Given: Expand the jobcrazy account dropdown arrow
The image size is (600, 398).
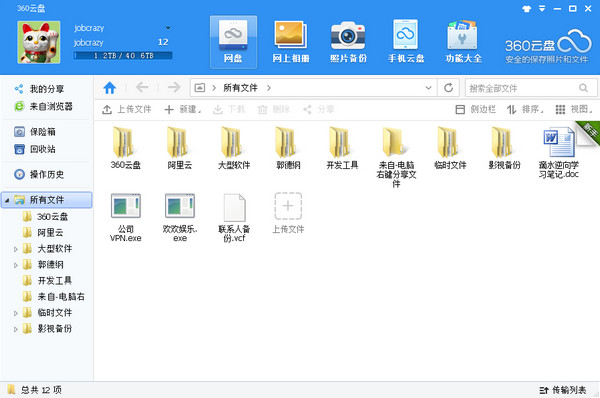Looking at the screenshot, I should 168,28.
